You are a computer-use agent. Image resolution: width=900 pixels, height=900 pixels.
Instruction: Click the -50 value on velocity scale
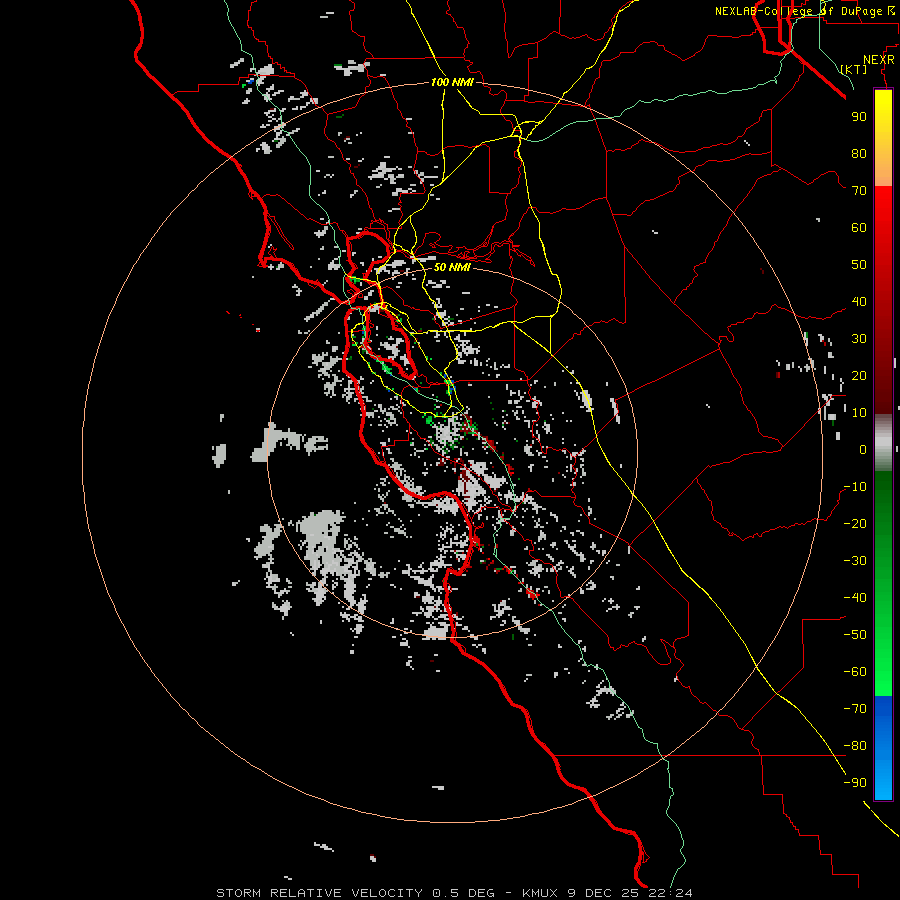855,635
